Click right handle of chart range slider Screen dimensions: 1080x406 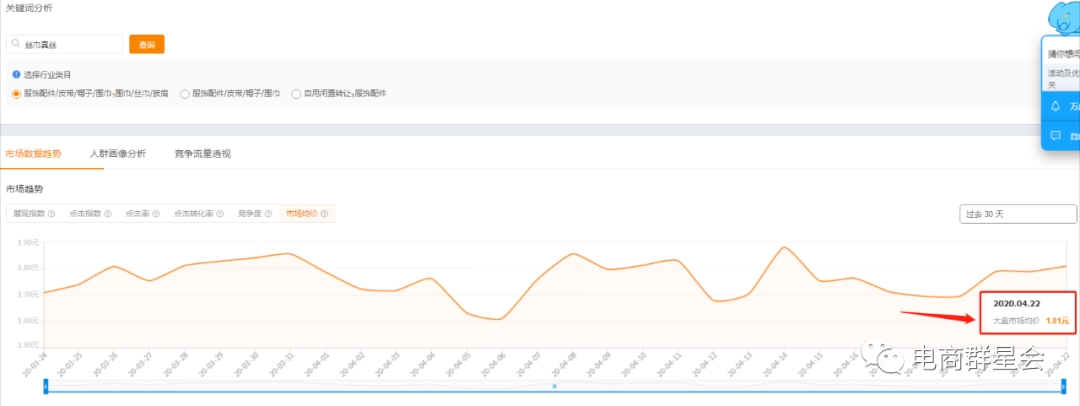click(1064, 386)
